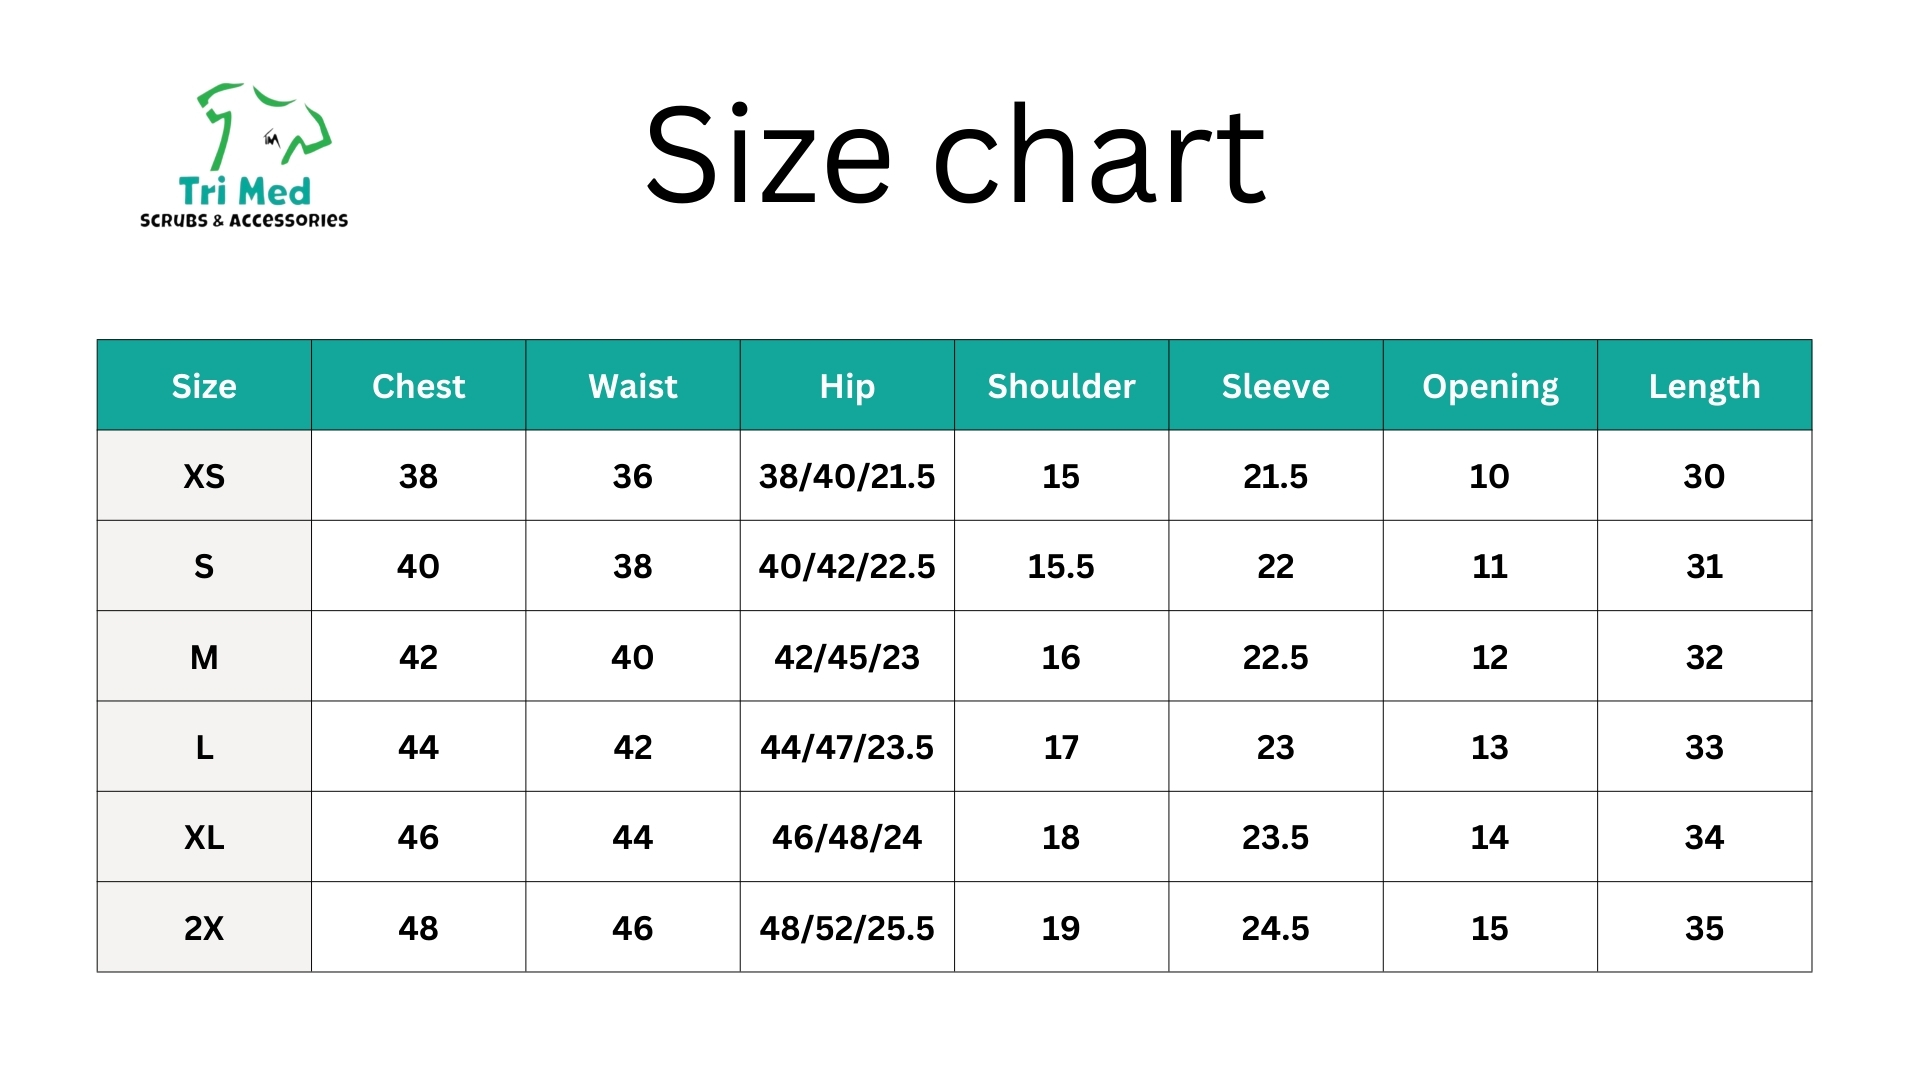Viewport: 1920px width, 1080px height.
Task: Select the Chest column header
Action: [x=418, y=386]
